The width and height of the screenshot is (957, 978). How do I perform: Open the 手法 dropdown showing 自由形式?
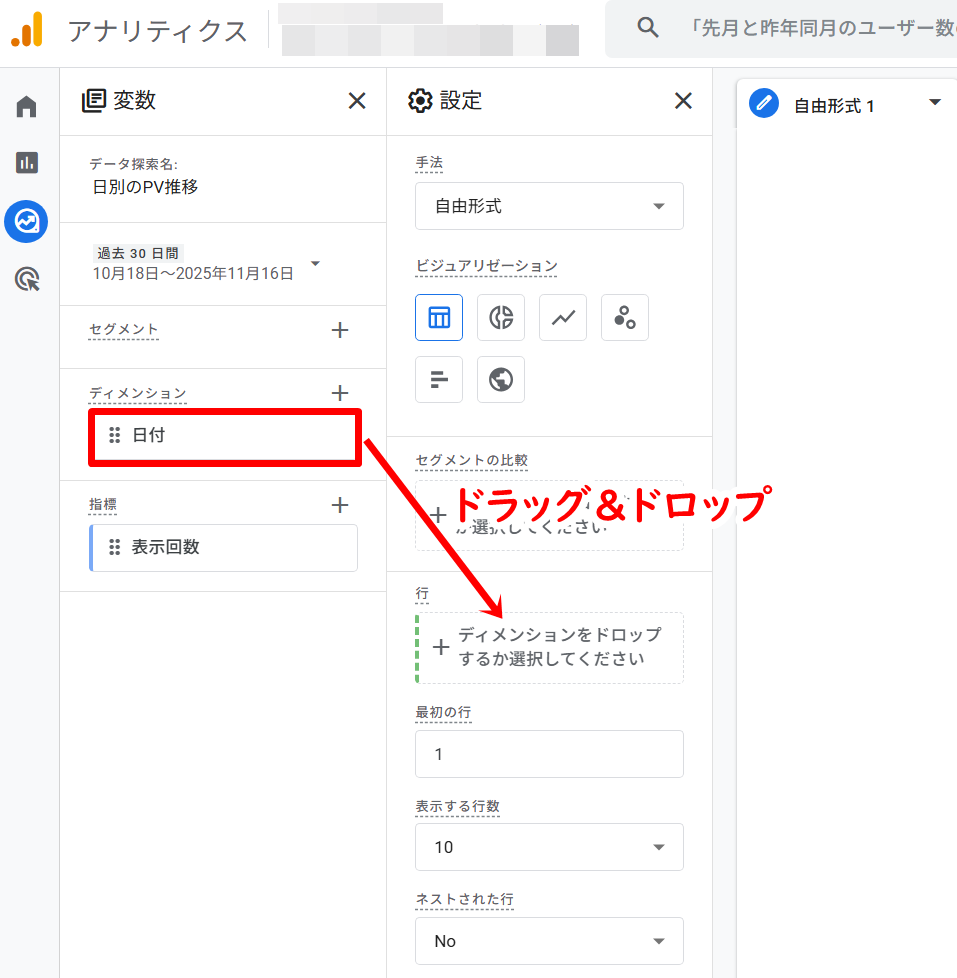pos(549,206)
